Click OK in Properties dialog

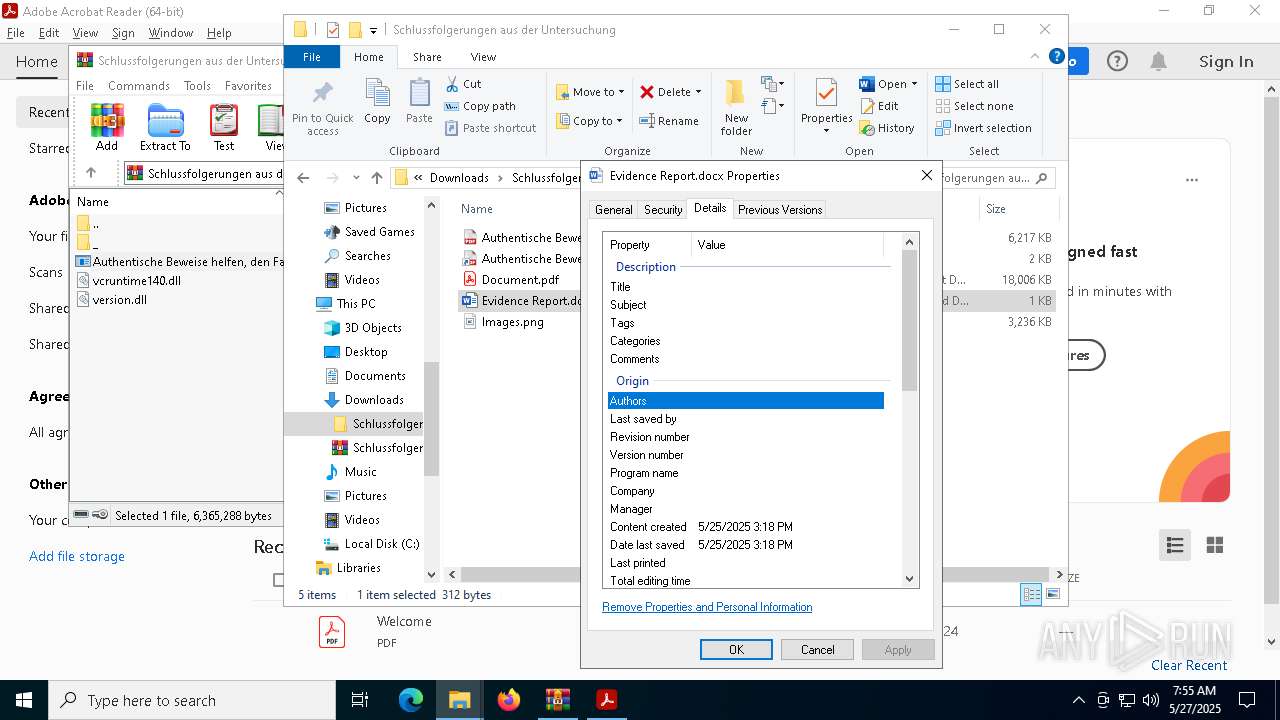pos(736,650)
